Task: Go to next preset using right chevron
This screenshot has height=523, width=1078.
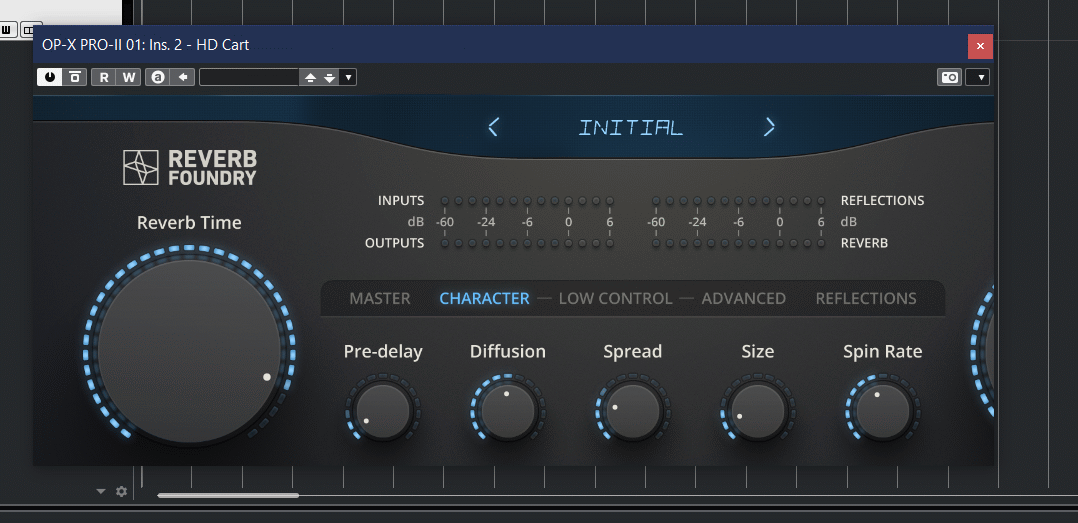Action: pyautogui.click(x=769, y=127)
